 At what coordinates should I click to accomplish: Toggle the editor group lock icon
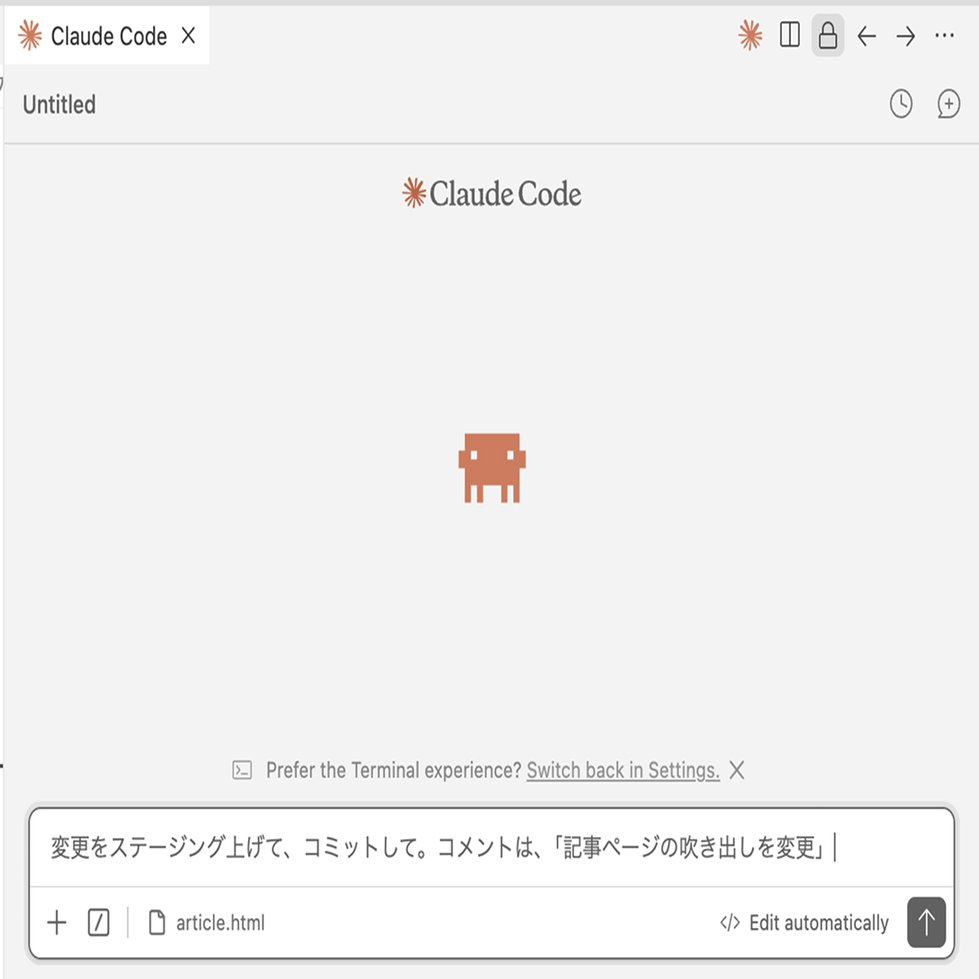828,36
